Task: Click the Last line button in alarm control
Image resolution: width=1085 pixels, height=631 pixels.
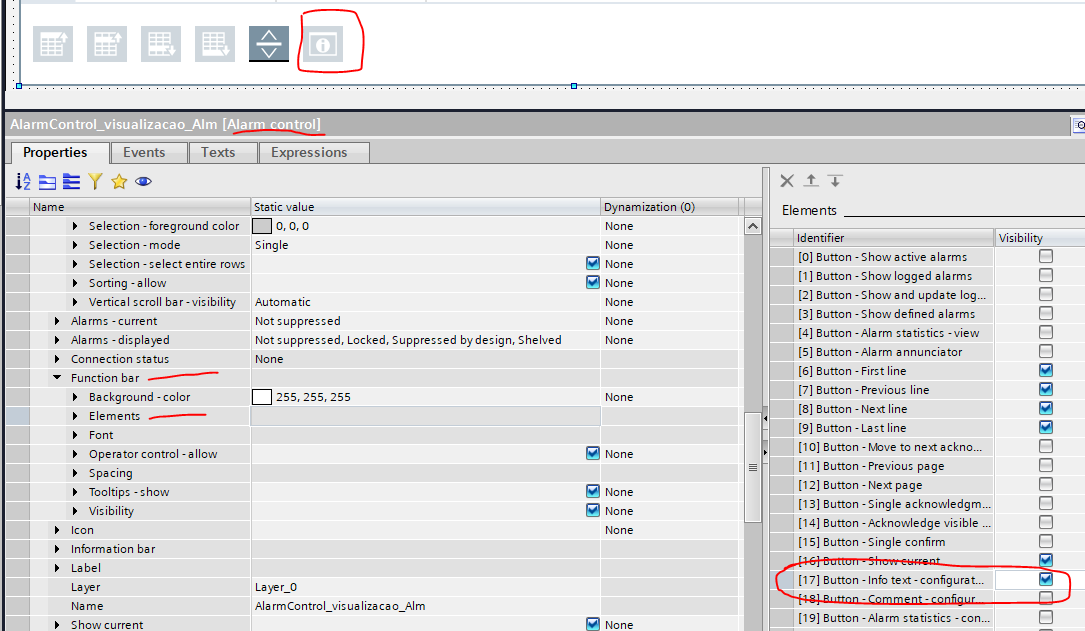Action: tap(215, 45)
